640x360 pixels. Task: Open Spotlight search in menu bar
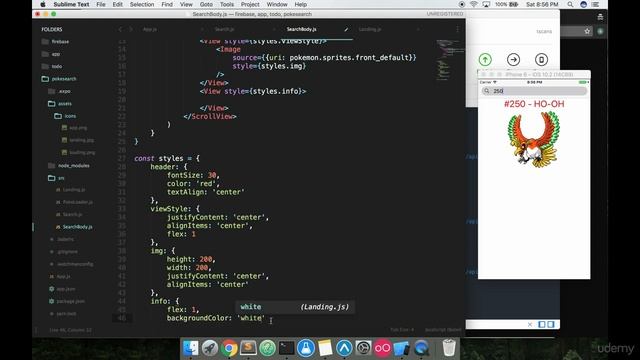click(x=570, y=4)
